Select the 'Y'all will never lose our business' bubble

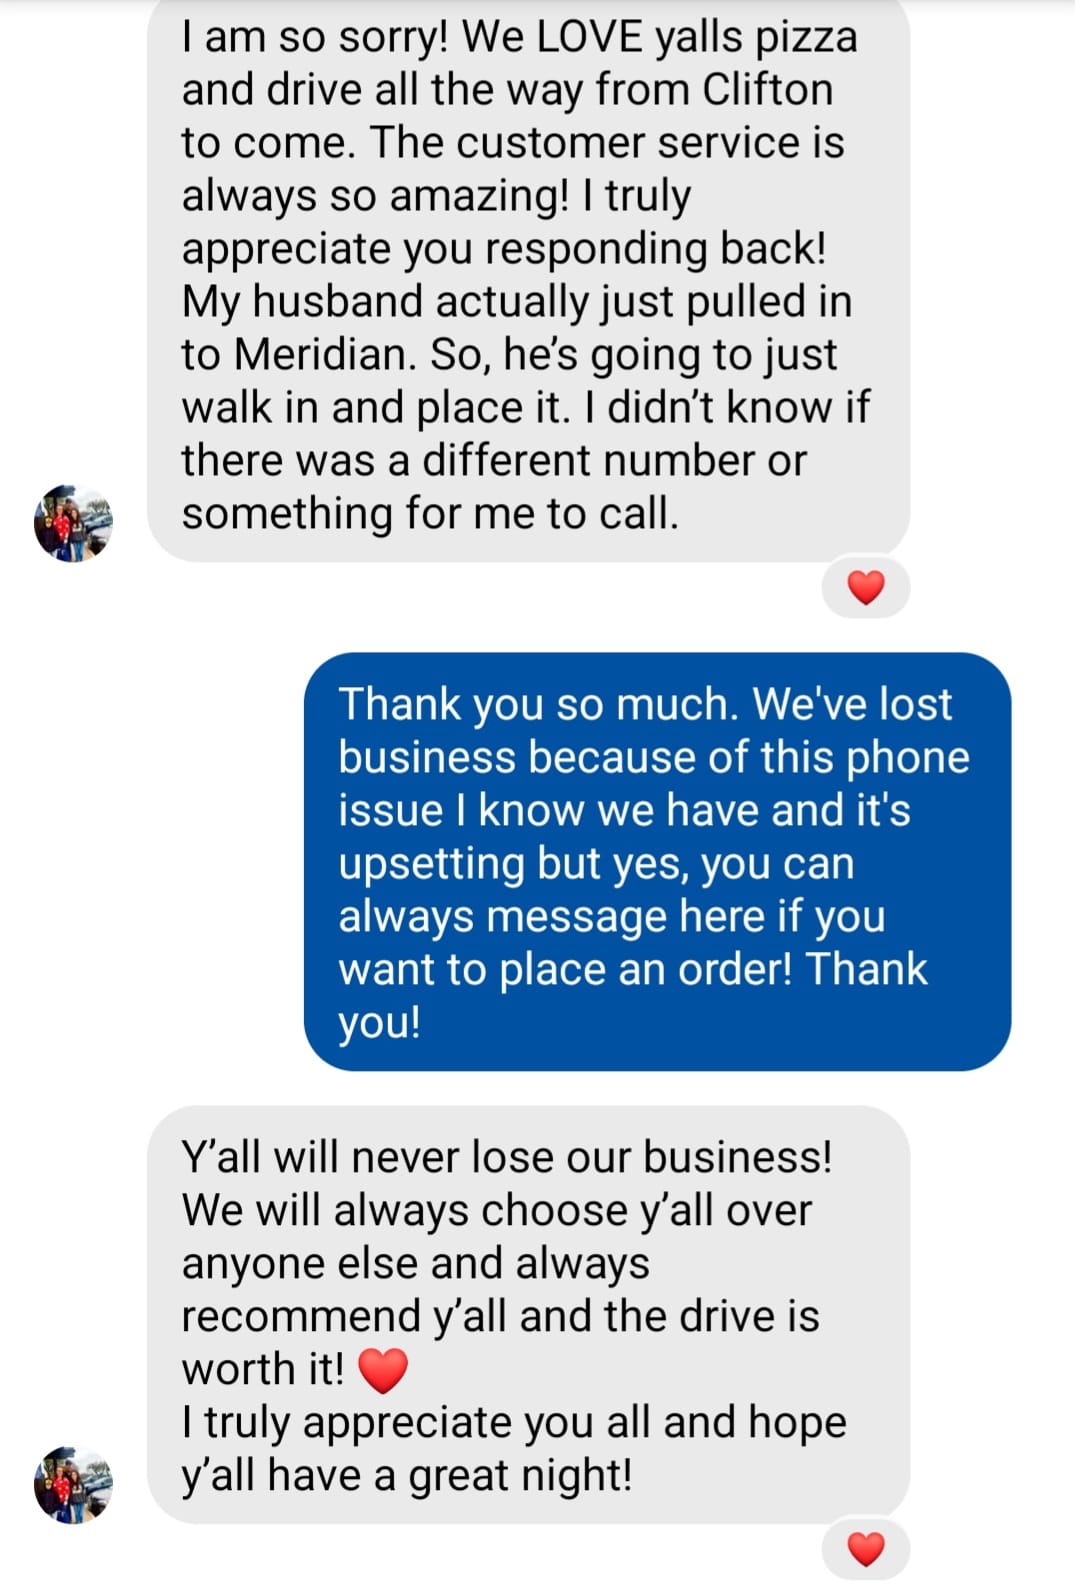[x=528, y=1315]
